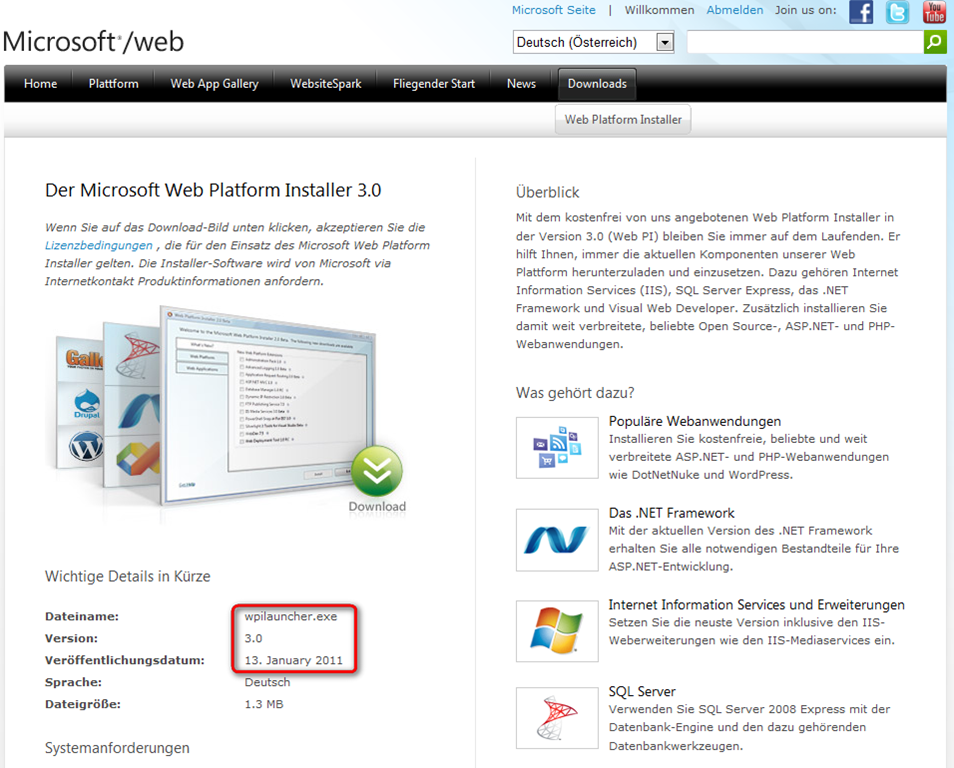
Task: Click the version value 3.0
Action: pos(253,638)
